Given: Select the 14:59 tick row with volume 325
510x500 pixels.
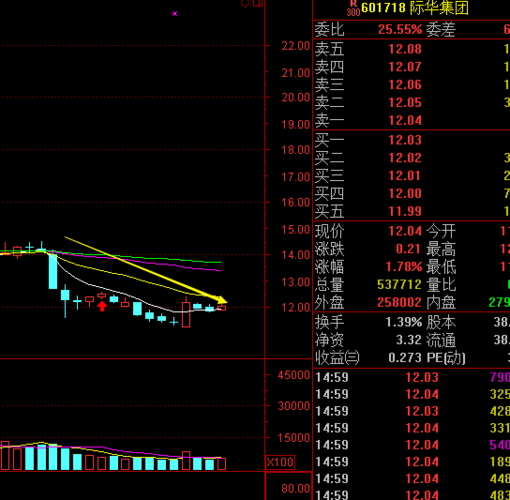Looking at the screenshot, I should pos(412,394).
